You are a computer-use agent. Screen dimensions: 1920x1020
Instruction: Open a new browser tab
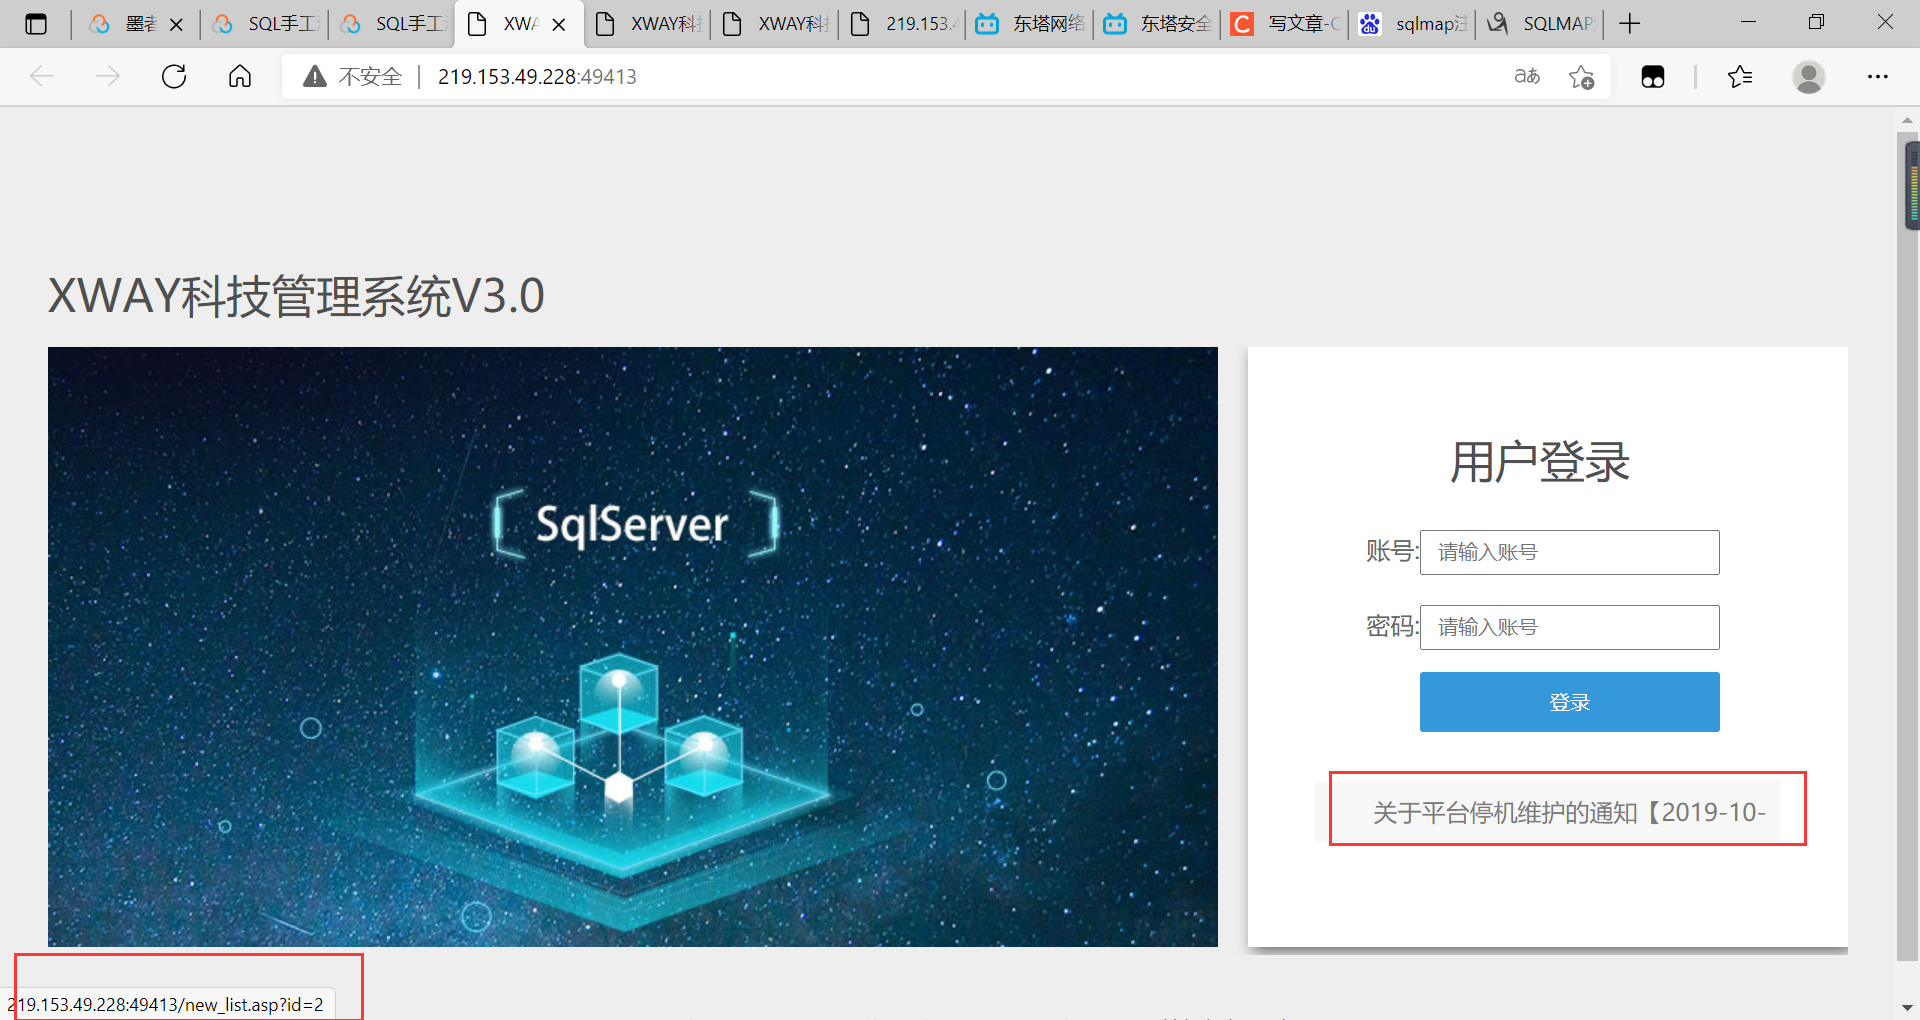pyautogui.click(x=1629, y=23)
